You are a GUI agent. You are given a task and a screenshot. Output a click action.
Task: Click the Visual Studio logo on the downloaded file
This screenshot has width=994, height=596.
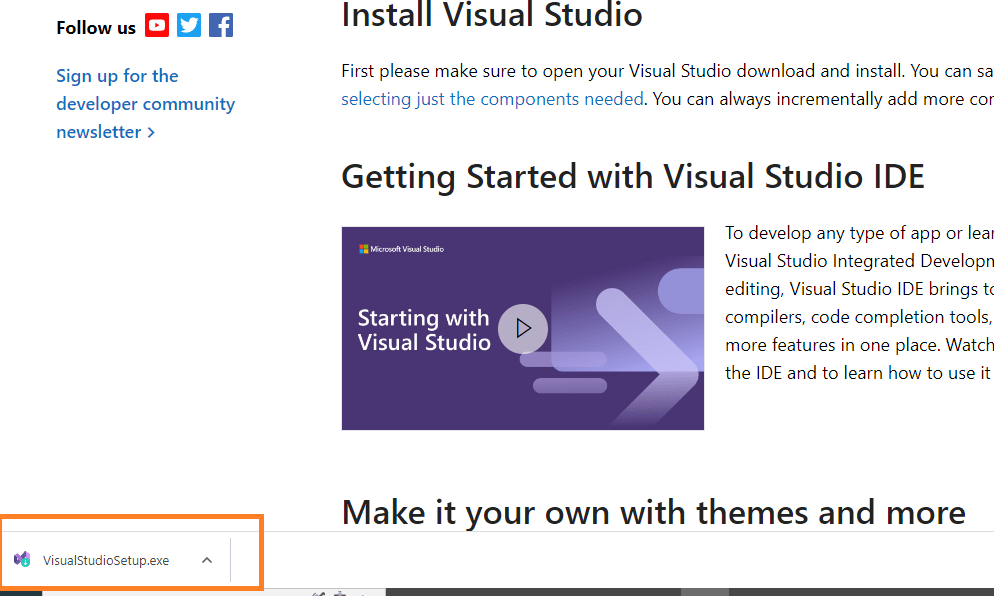[x=20, y=558]
